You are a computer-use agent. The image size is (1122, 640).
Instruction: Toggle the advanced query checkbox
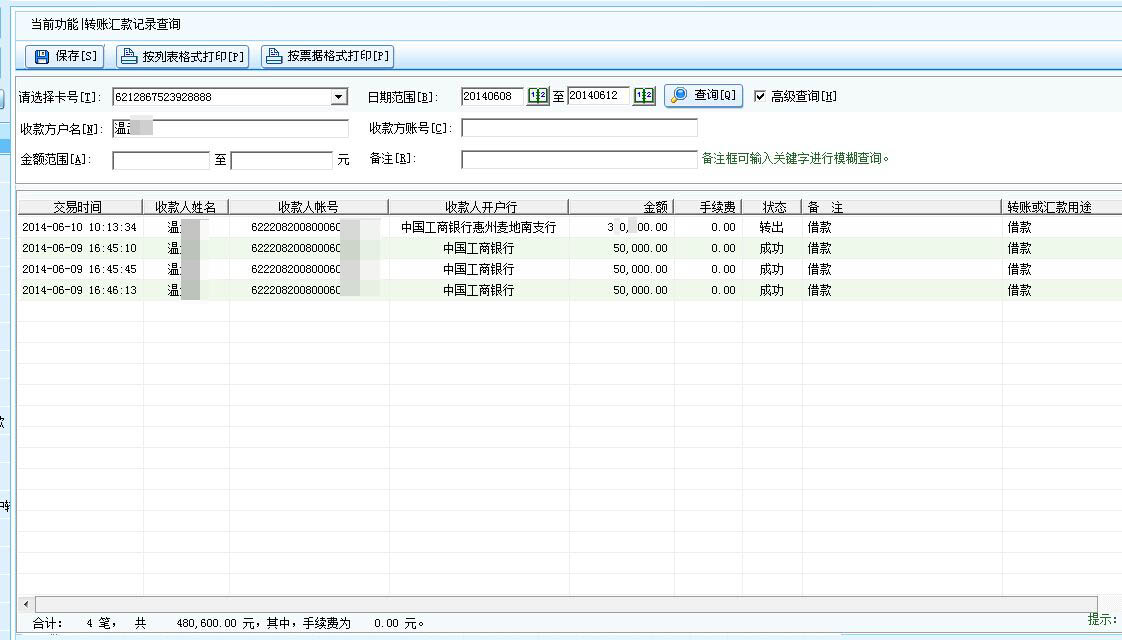(x=760, y=96)
